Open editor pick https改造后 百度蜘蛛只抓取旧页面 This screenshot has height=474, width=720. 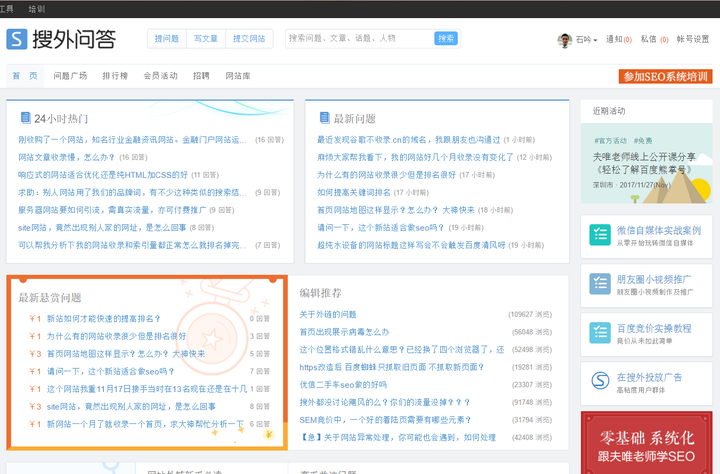[392, 367]
